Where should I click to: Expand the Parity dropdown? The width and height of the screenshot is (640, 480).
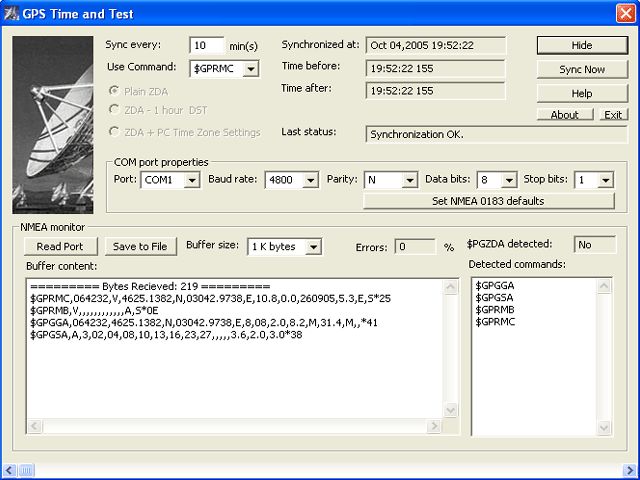pos(409,180)
